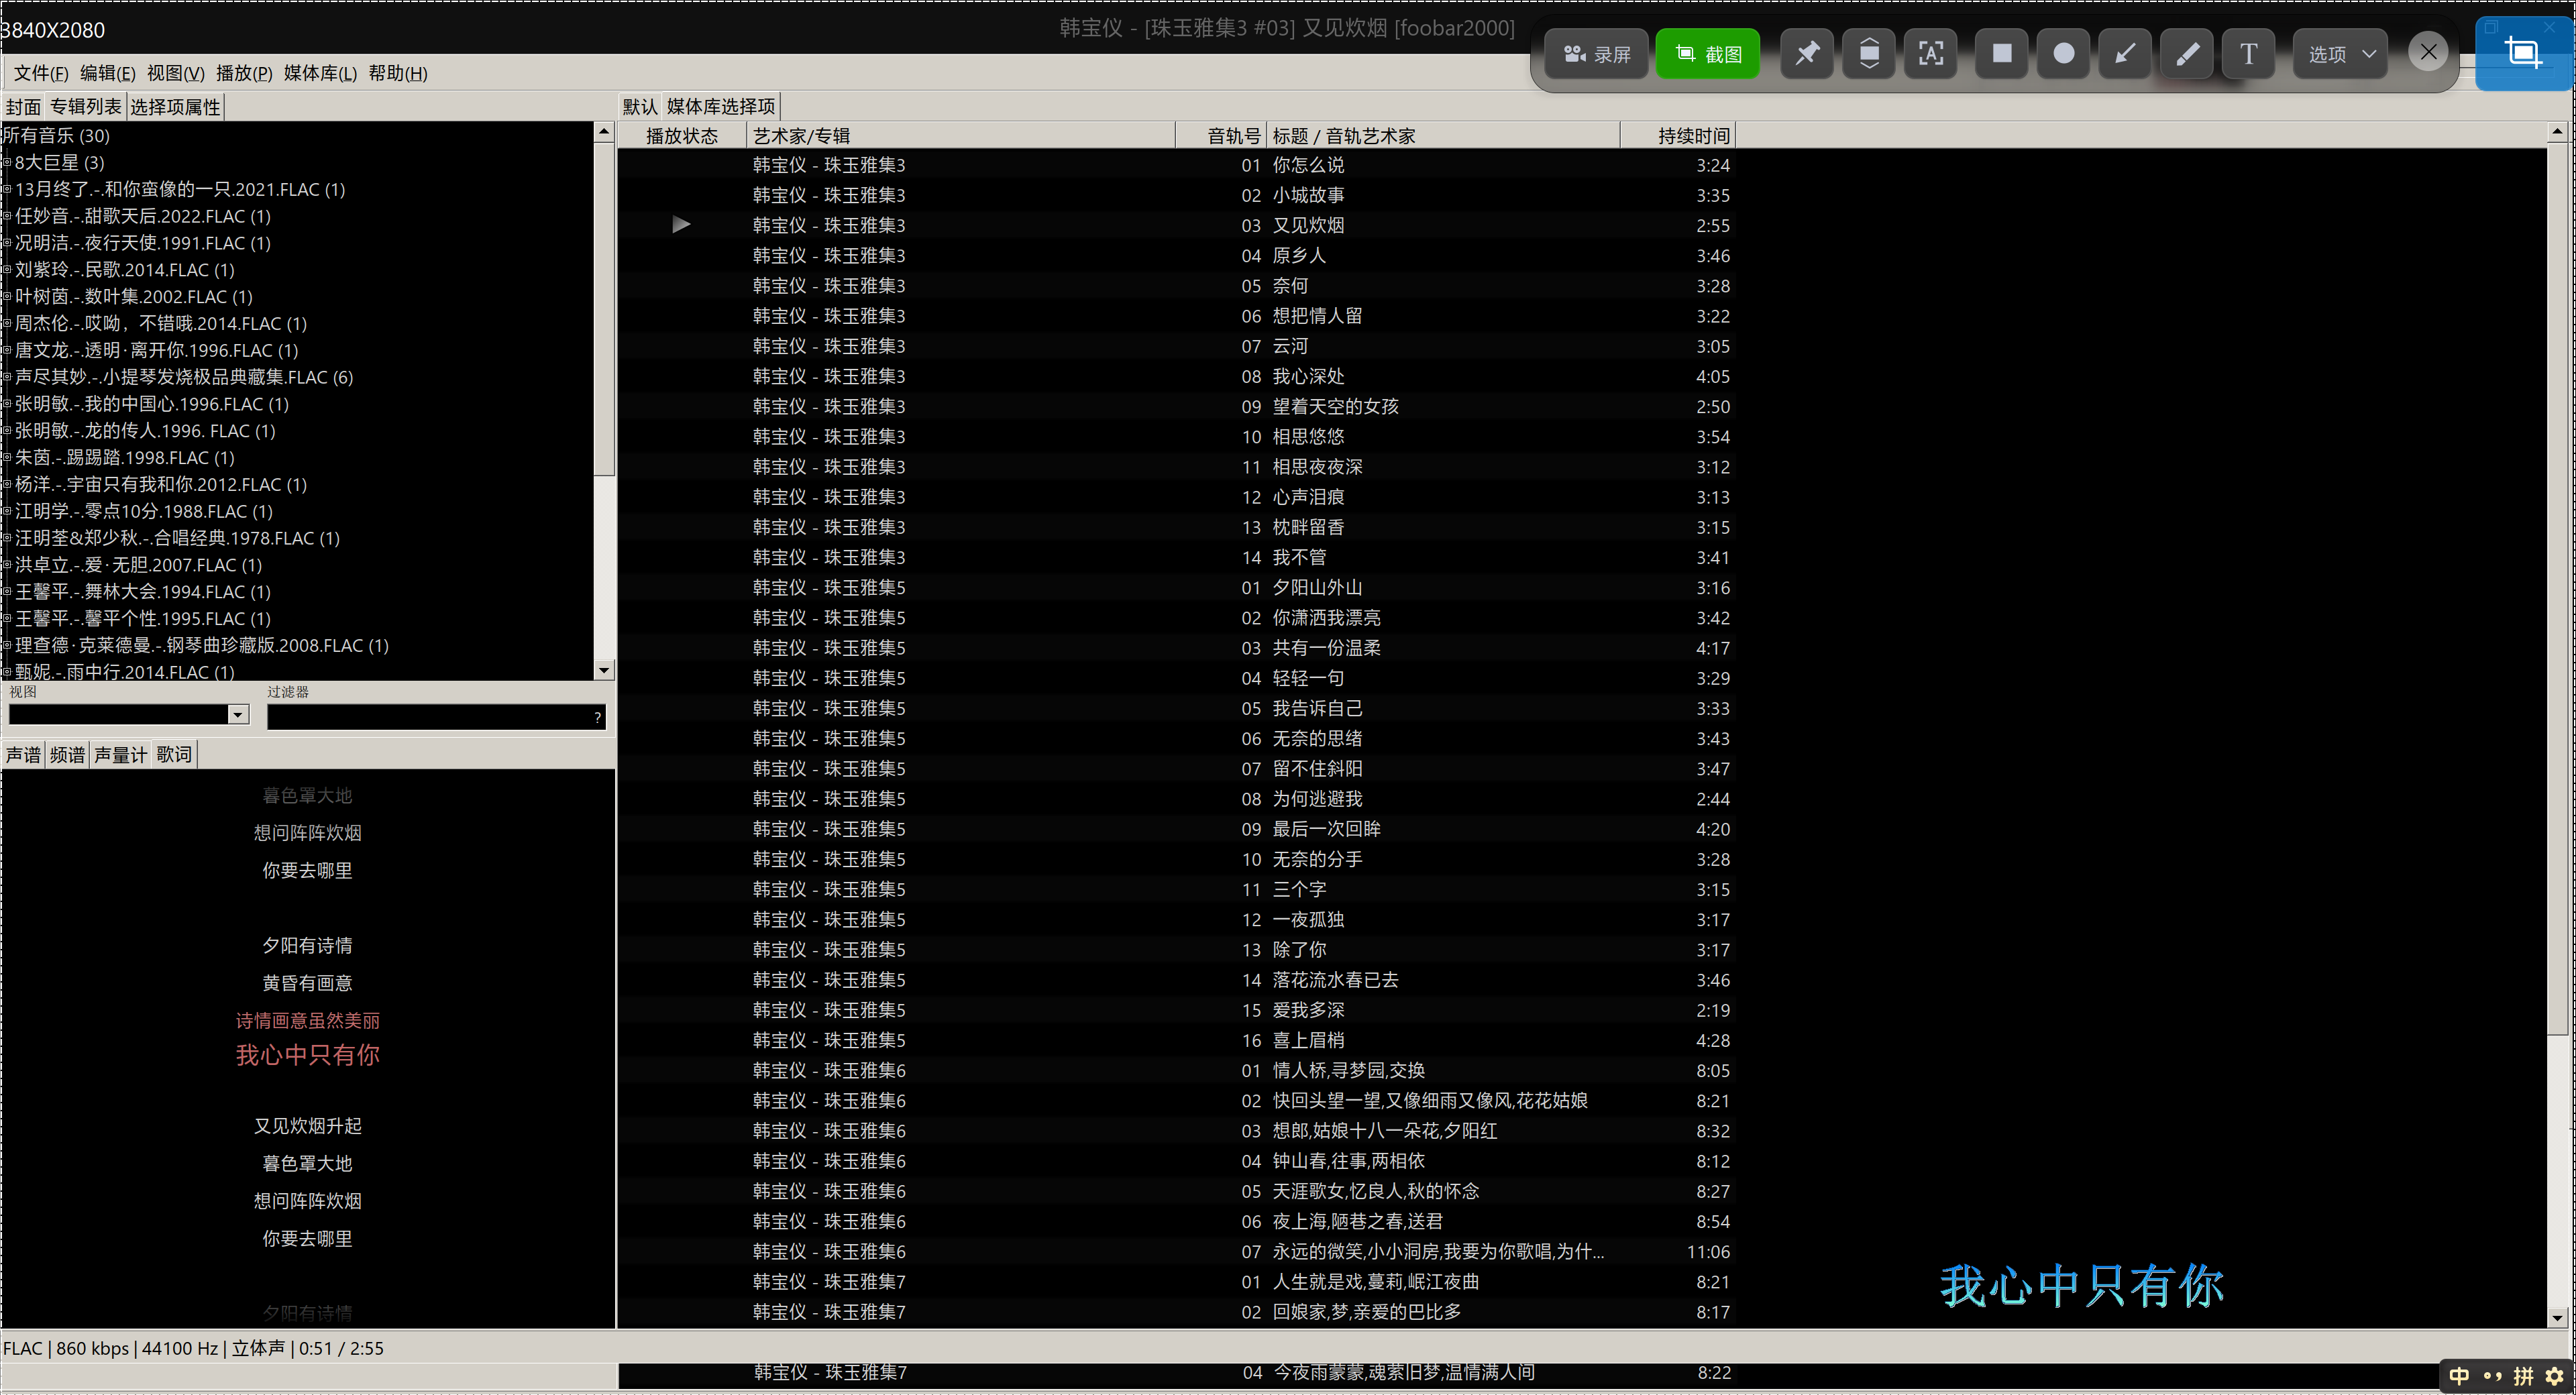Select the text recognition (OCR) icon
The height and width of the screenshot is (1395, 2576).
click(x=1931, y=54)
